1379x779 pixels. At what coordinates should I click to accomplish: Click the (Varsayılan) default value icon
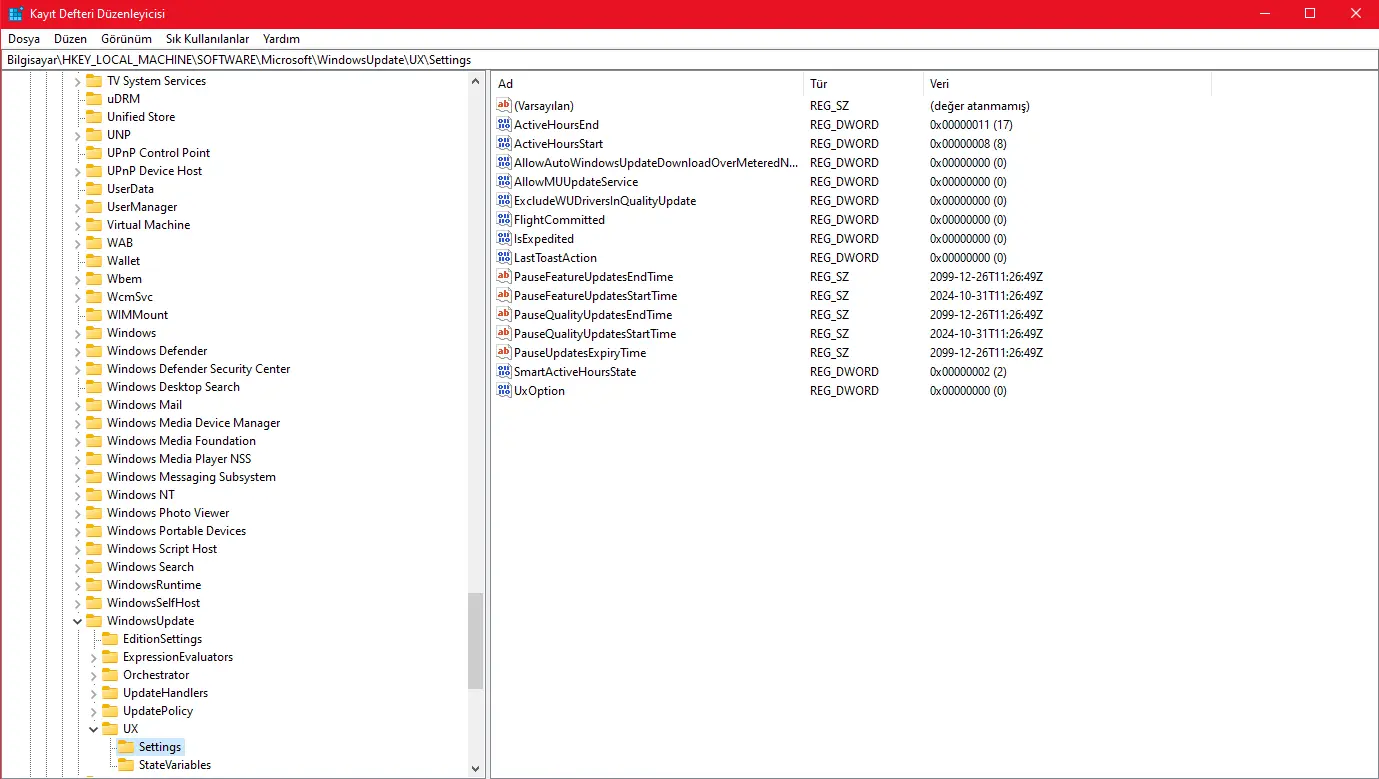(504, 106)
